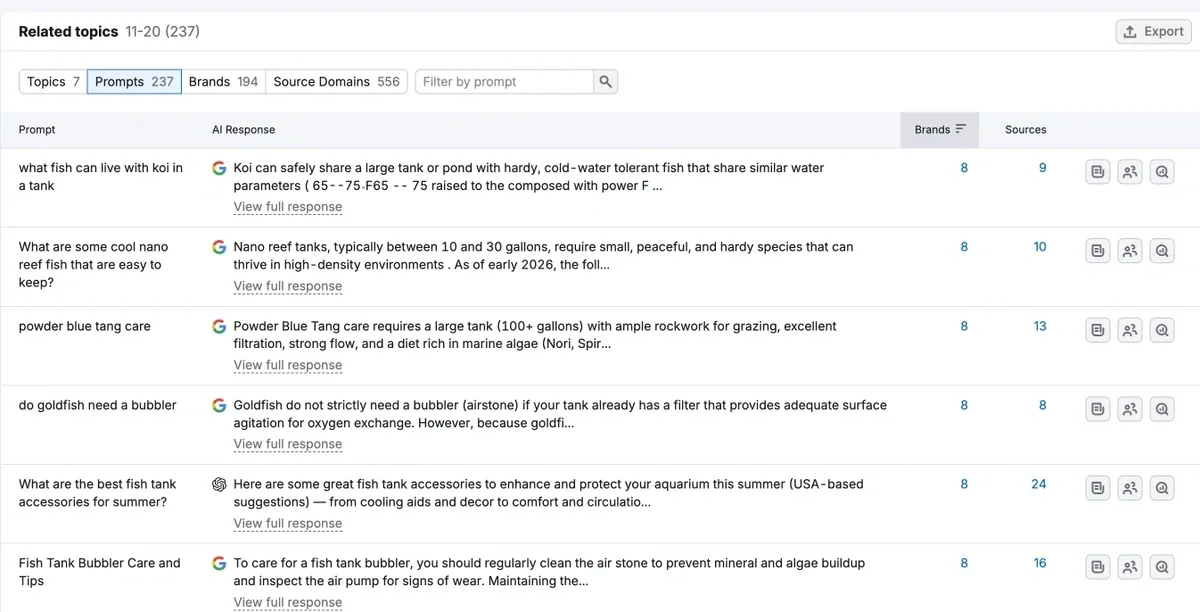Click the brands count 8 in the nano reef row

tap(964, 246)
